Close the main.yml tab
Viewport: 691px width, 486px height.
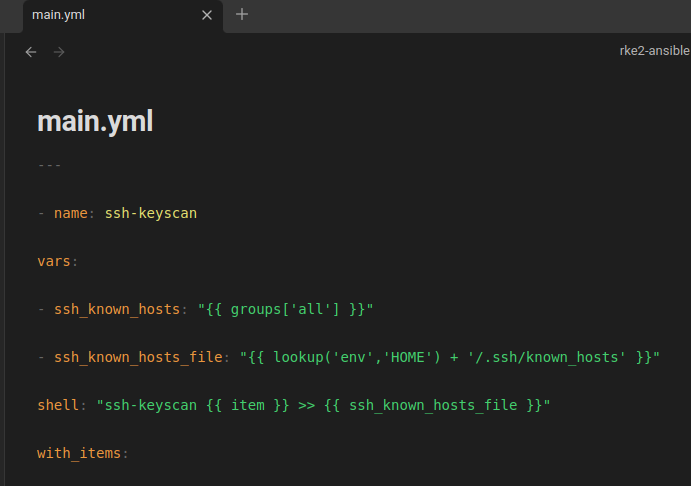click(x=207, y=15)
